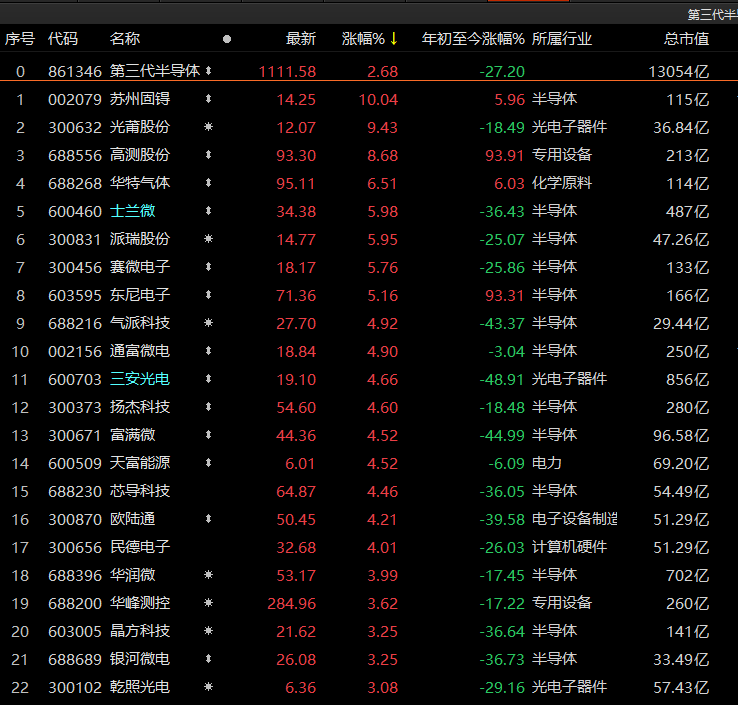Click stock code 688556

[x=75, y=155]
